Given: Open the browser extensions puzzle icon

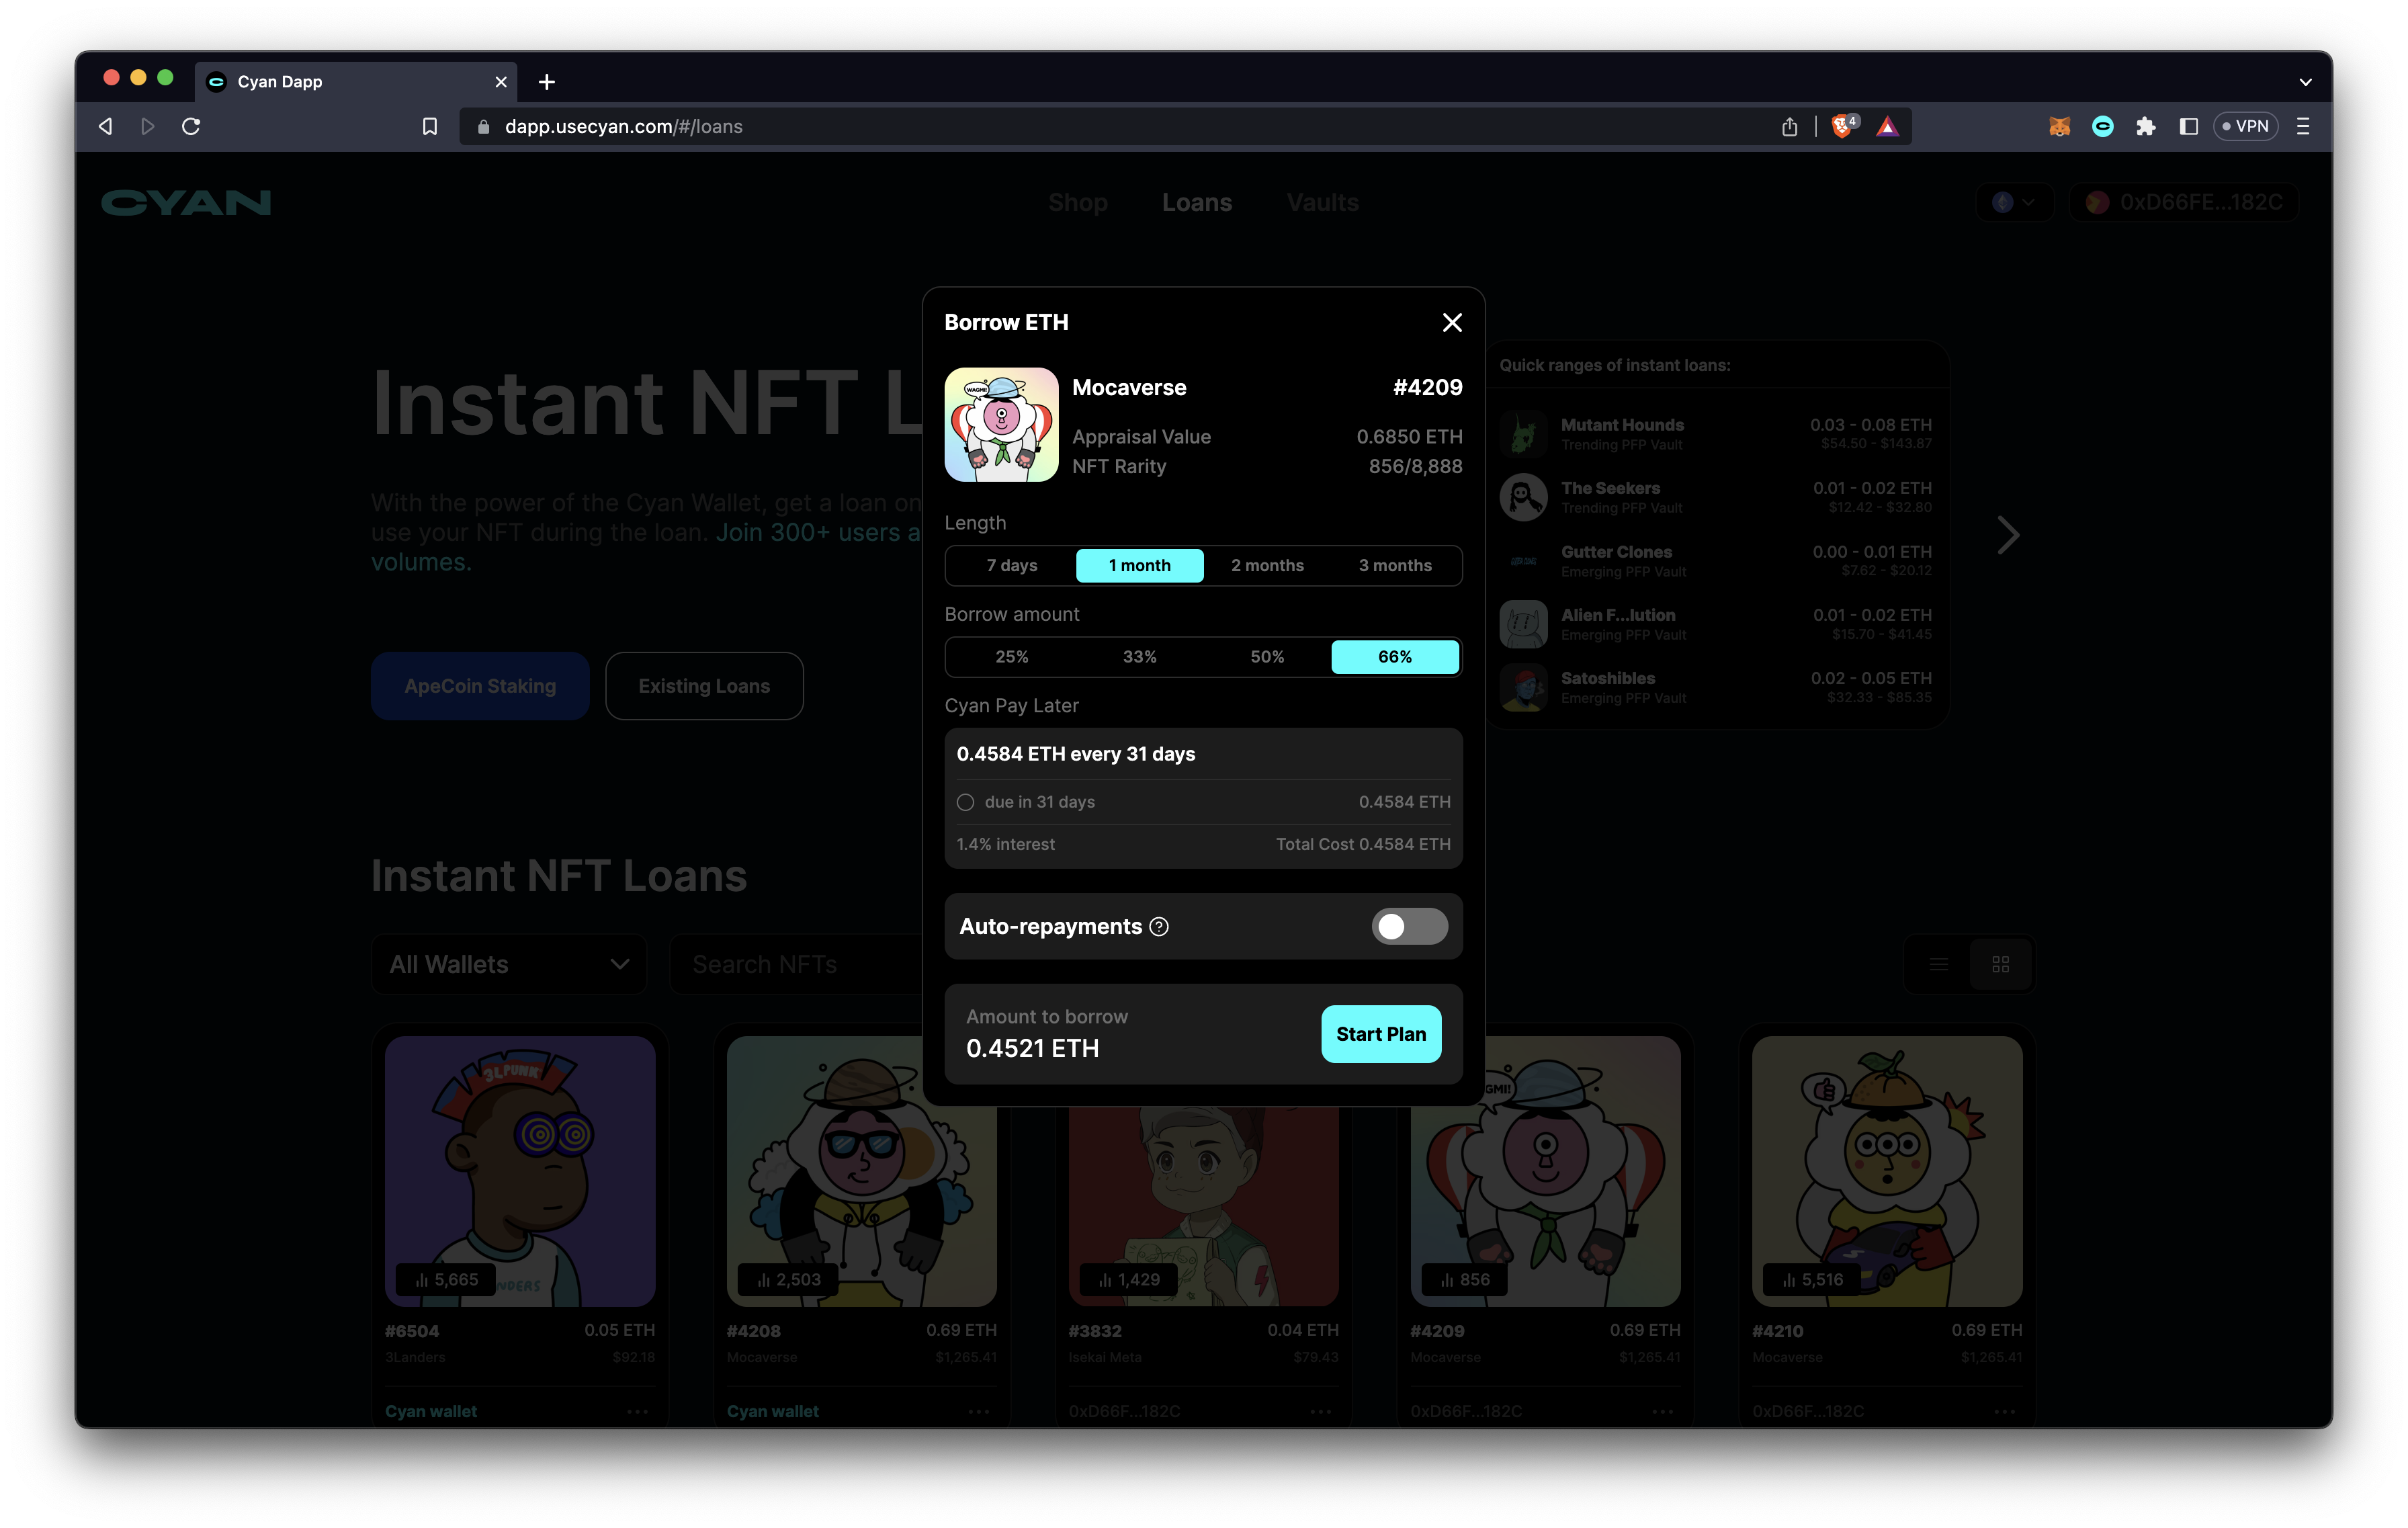Looking at the screenshot, I should [2146, 126].
